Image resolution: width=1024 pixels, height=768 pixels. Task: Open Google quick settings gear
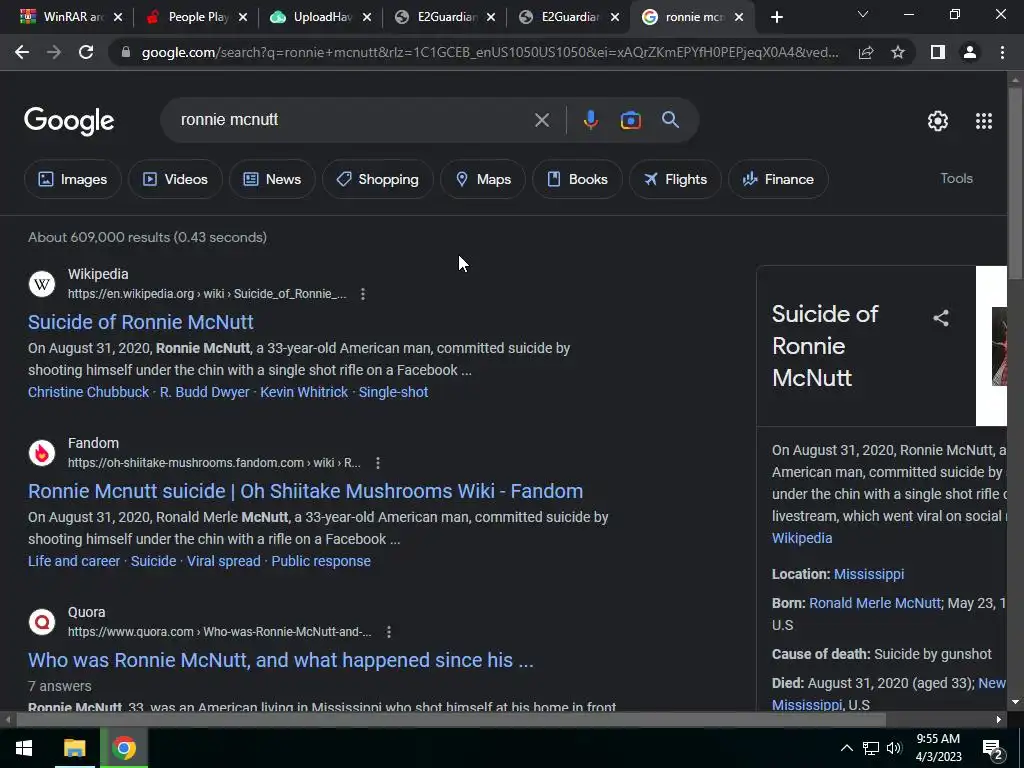[x=938, y=121]
